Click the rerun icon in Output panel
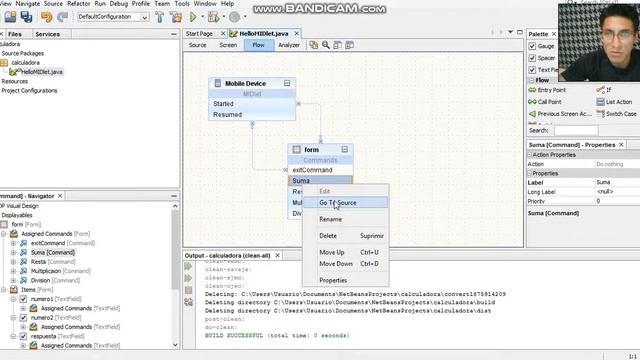Screen dimensions: 640x360 [188, 267]
